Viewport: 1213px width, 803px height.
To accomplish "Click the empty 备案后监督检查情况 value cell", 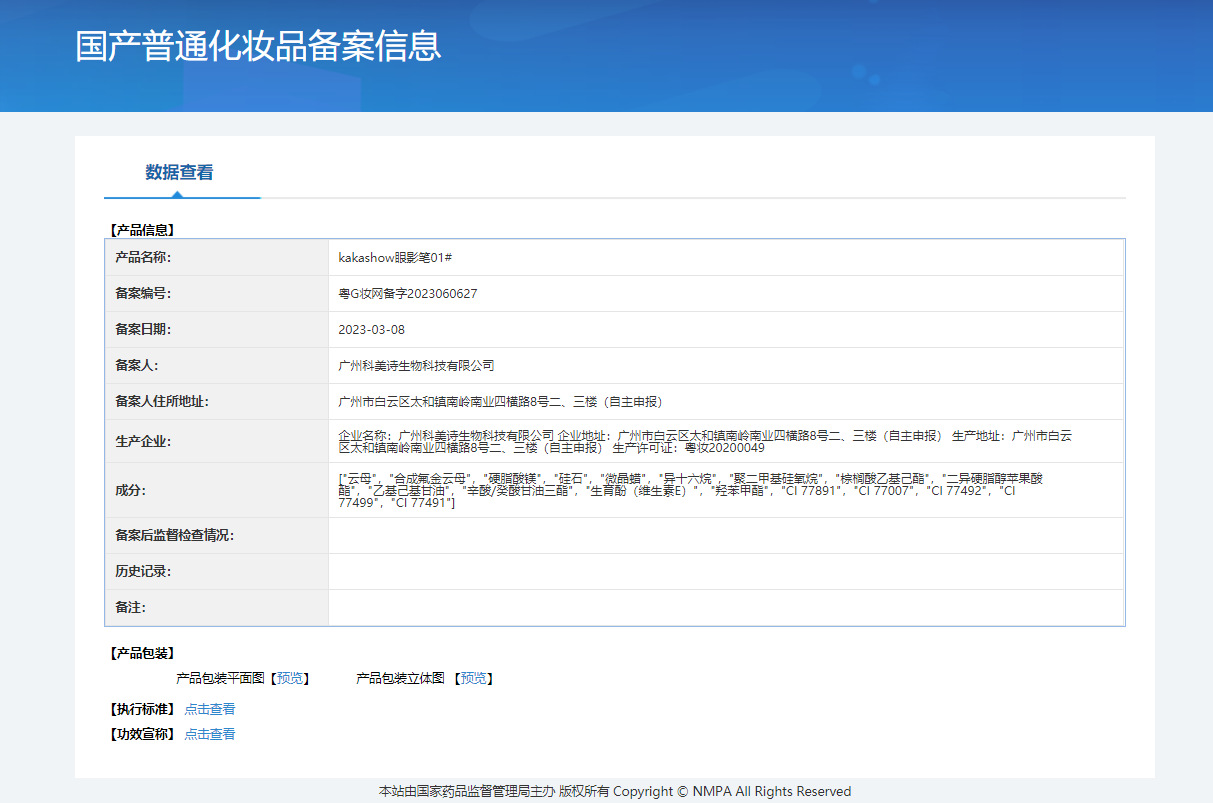I will pos(725,536).
